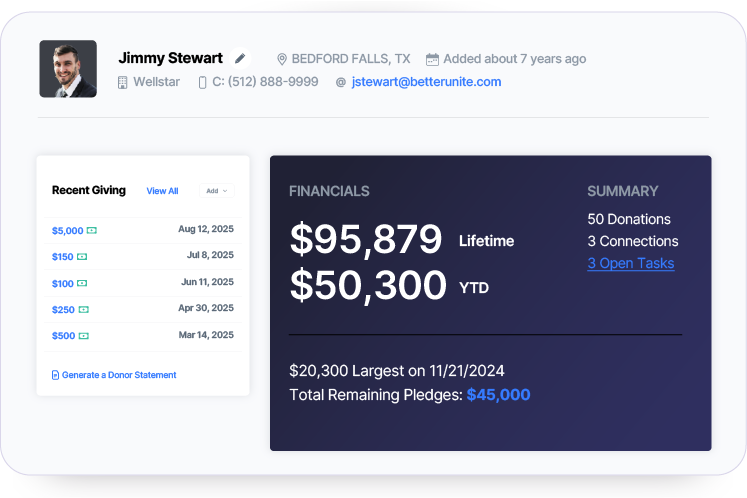Click the building icon next to Wellstar

123,82
